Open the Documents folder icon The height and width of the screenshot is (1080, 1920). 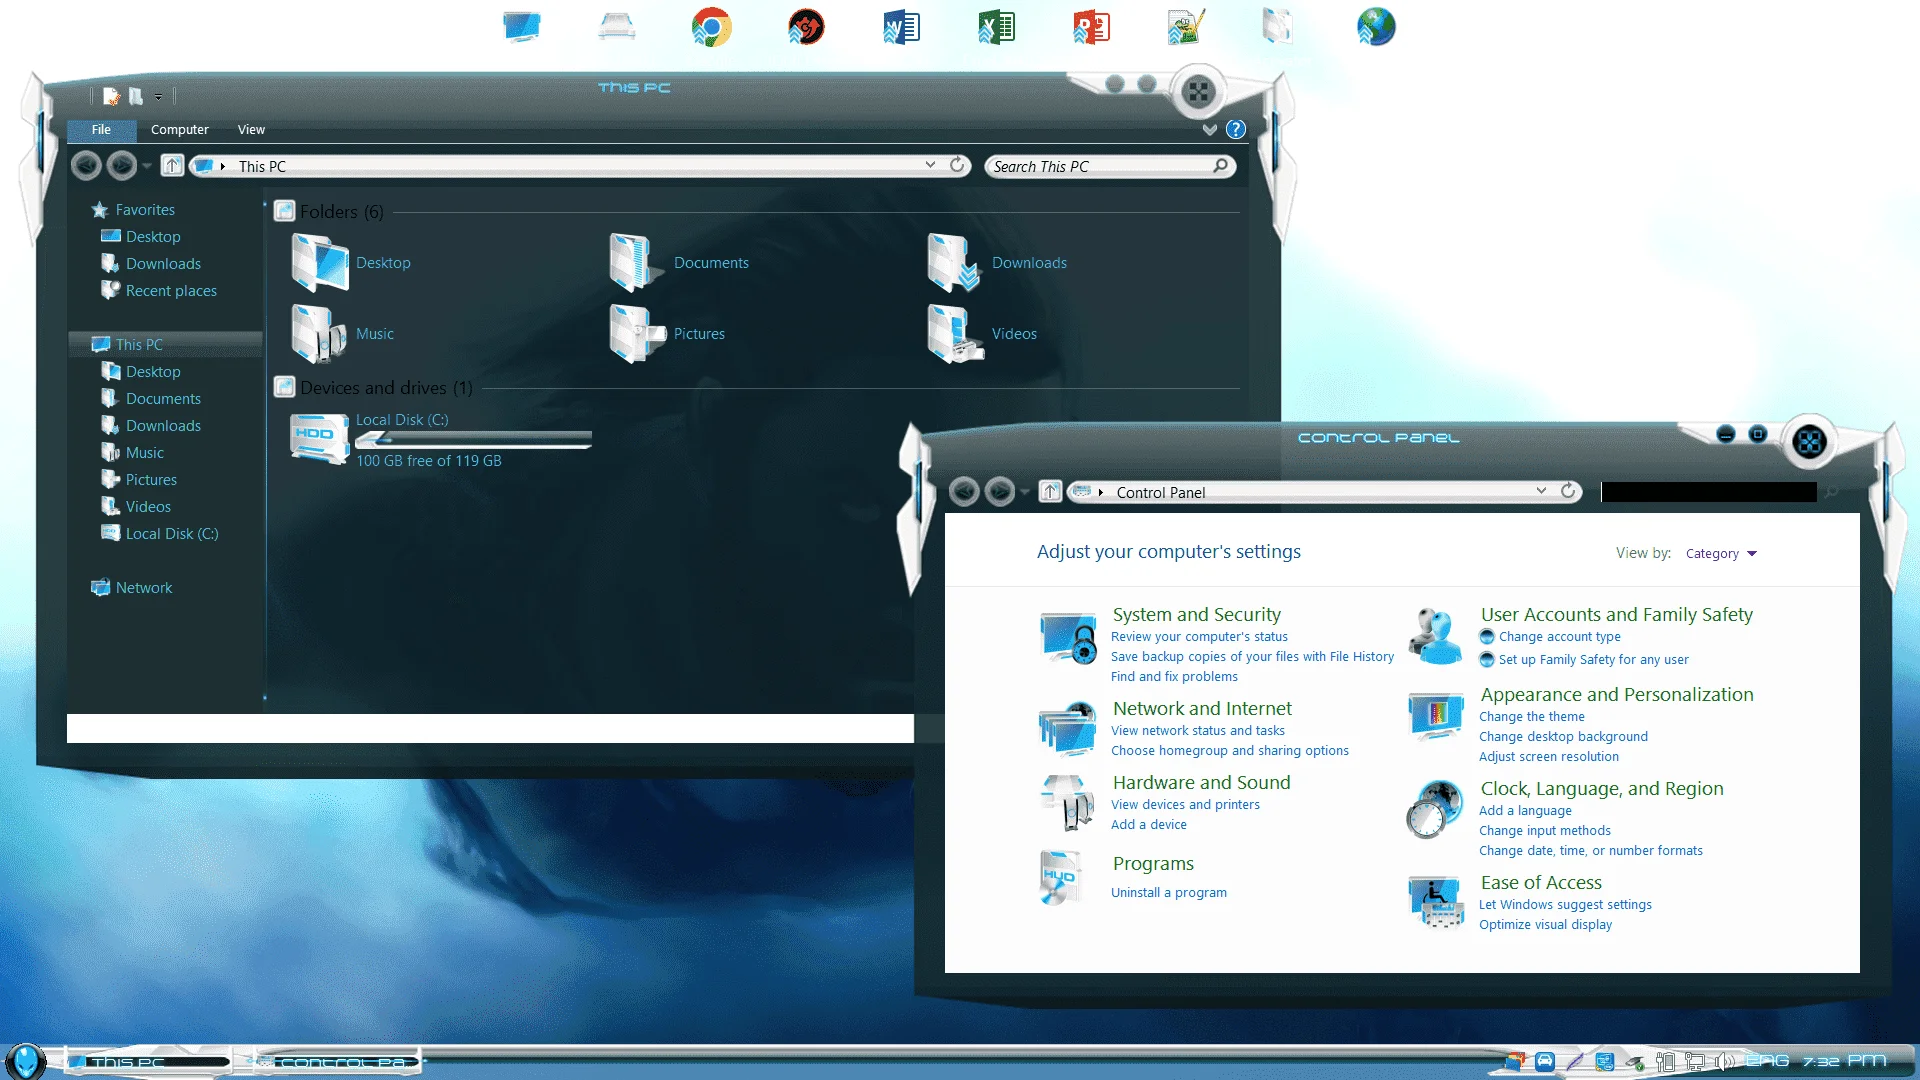637,262
